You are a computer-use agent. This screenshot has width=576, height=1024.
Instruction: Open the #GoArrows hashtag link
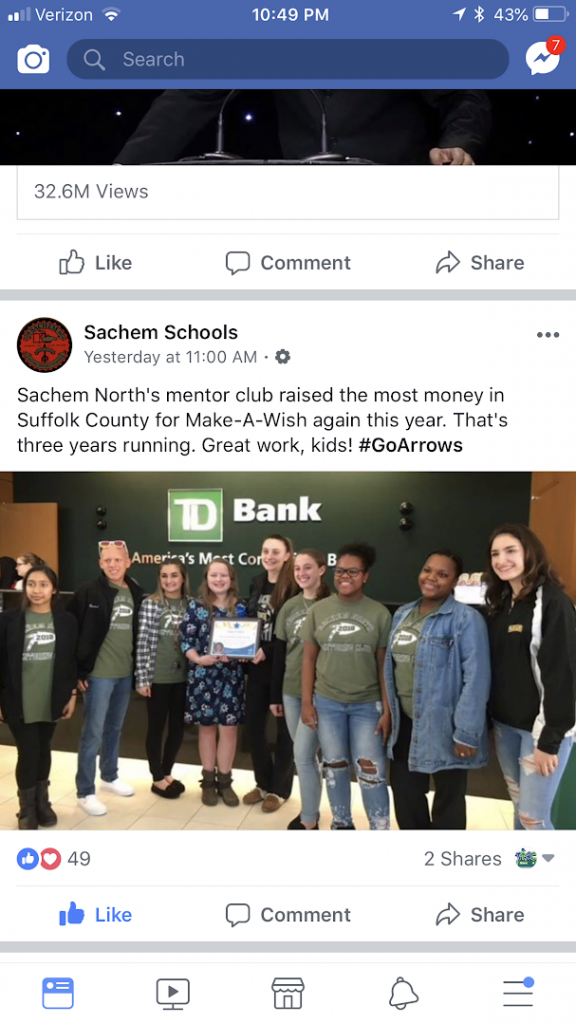click(x=411, y=445)
